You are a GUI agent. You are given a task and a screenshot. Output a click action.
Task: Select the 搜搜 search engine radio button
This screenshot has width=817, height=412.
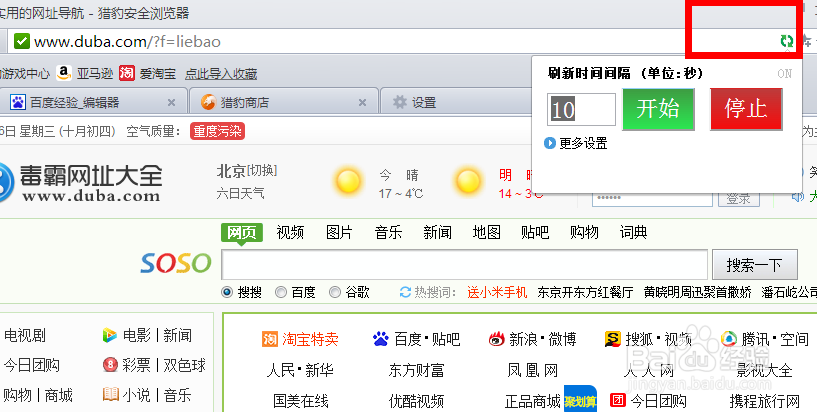(x=227, y=292)
